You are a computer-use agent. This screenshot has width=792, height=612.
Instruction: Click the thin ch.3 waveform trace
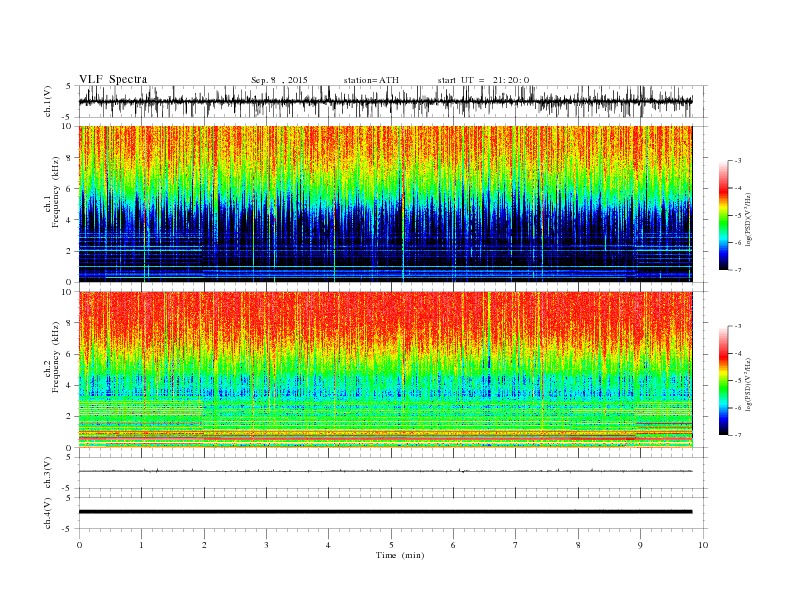(x=385, y=471)
